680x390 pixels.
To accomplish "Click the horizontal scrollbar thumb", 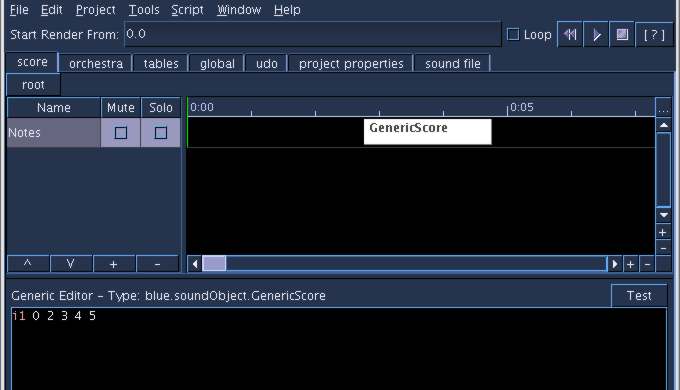I will click(x=214, y=264).
